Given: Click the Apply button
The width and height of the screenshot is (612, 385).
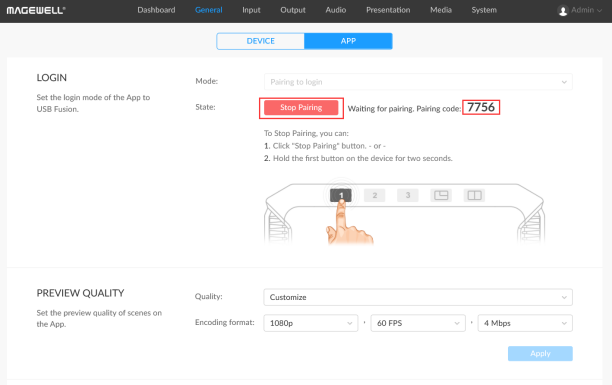Looking at the screenshot, I should click(540, 353).
